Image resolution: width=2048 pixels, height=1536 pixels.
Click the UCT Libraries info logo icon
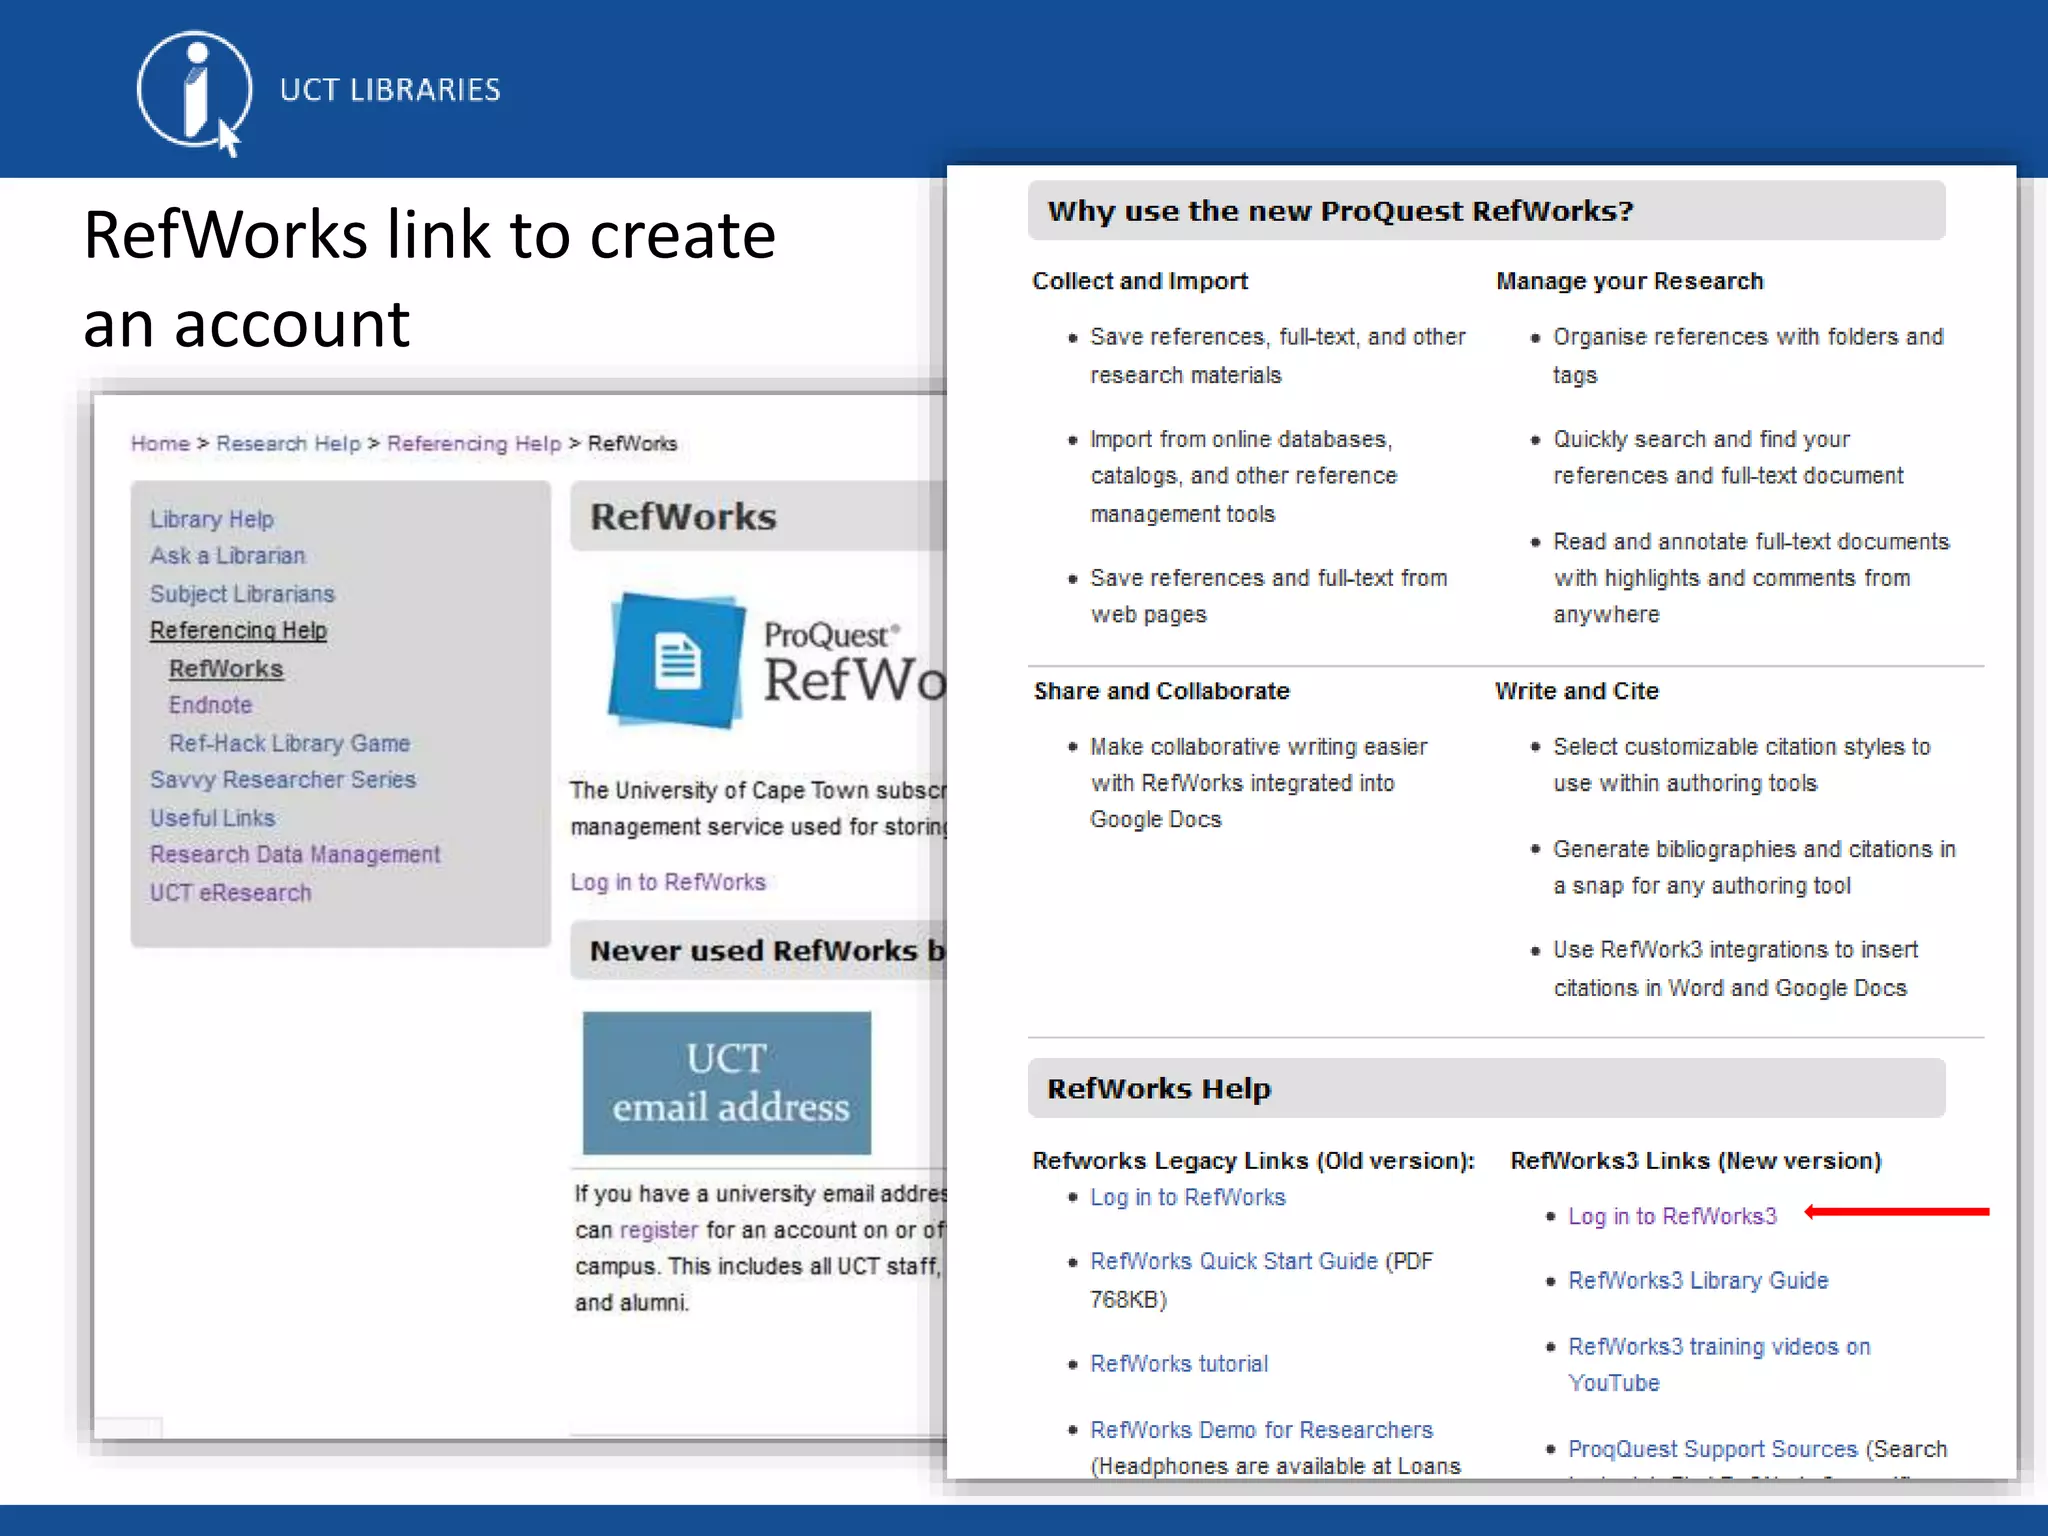click(194, 92)
